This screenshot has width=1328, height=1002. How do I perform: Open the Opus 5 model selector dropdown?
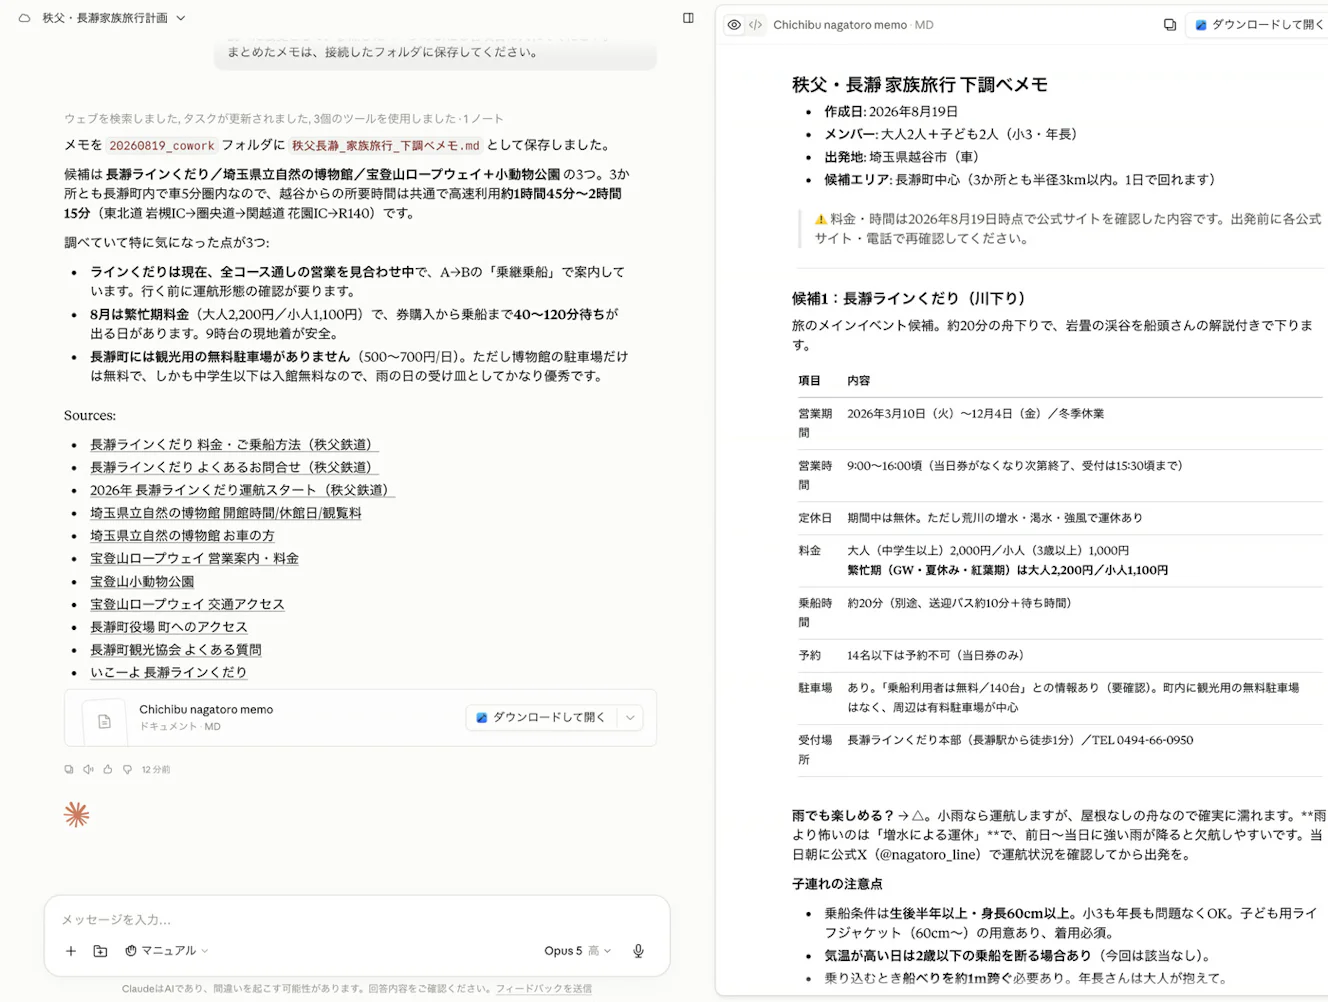pos(578,951)
